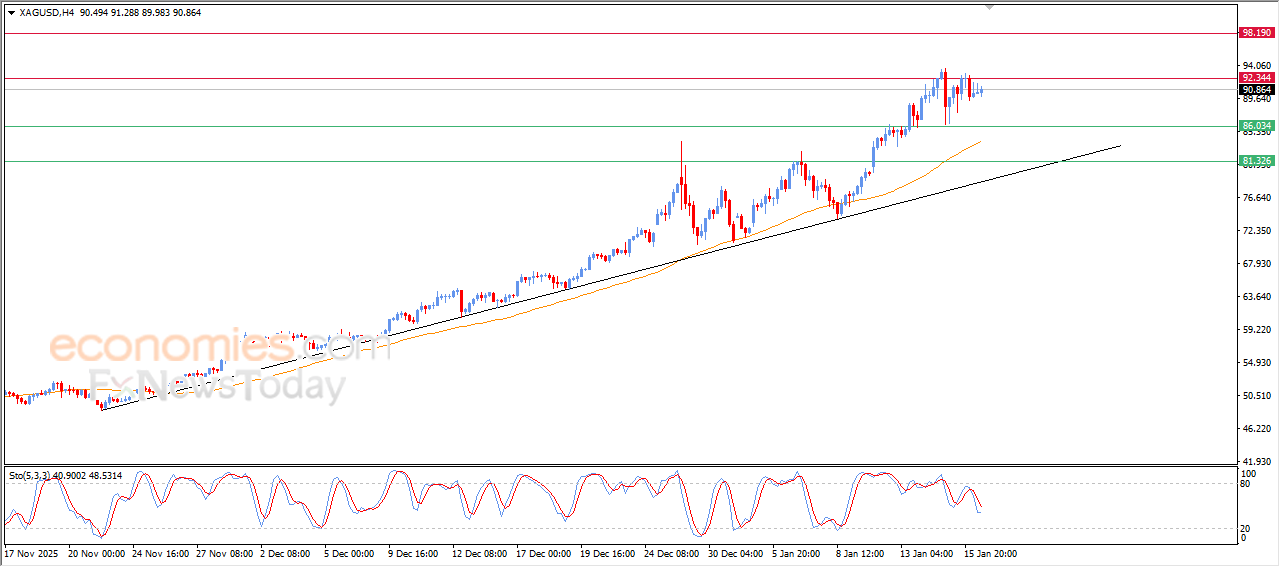Click the 72.350 value on price axis

click(1256, 231)
